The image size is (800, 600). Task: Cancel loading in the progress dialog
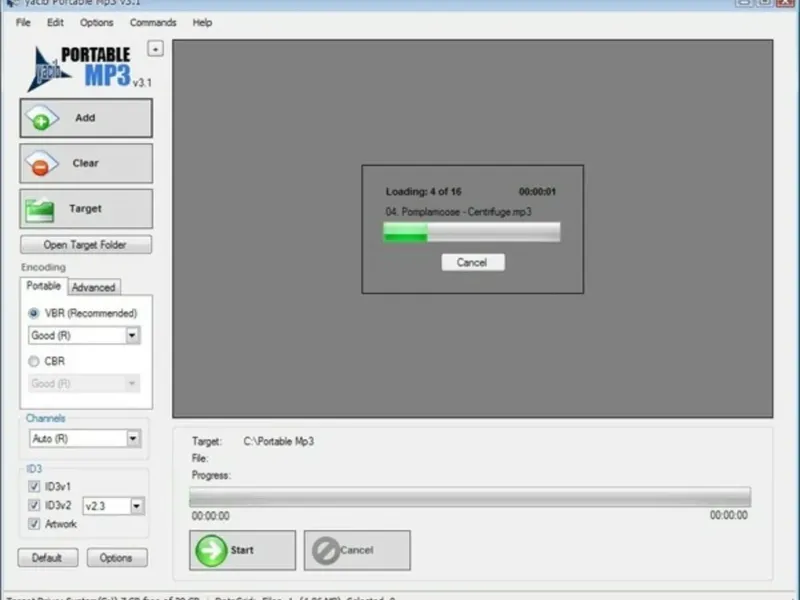tap(472, 262)
